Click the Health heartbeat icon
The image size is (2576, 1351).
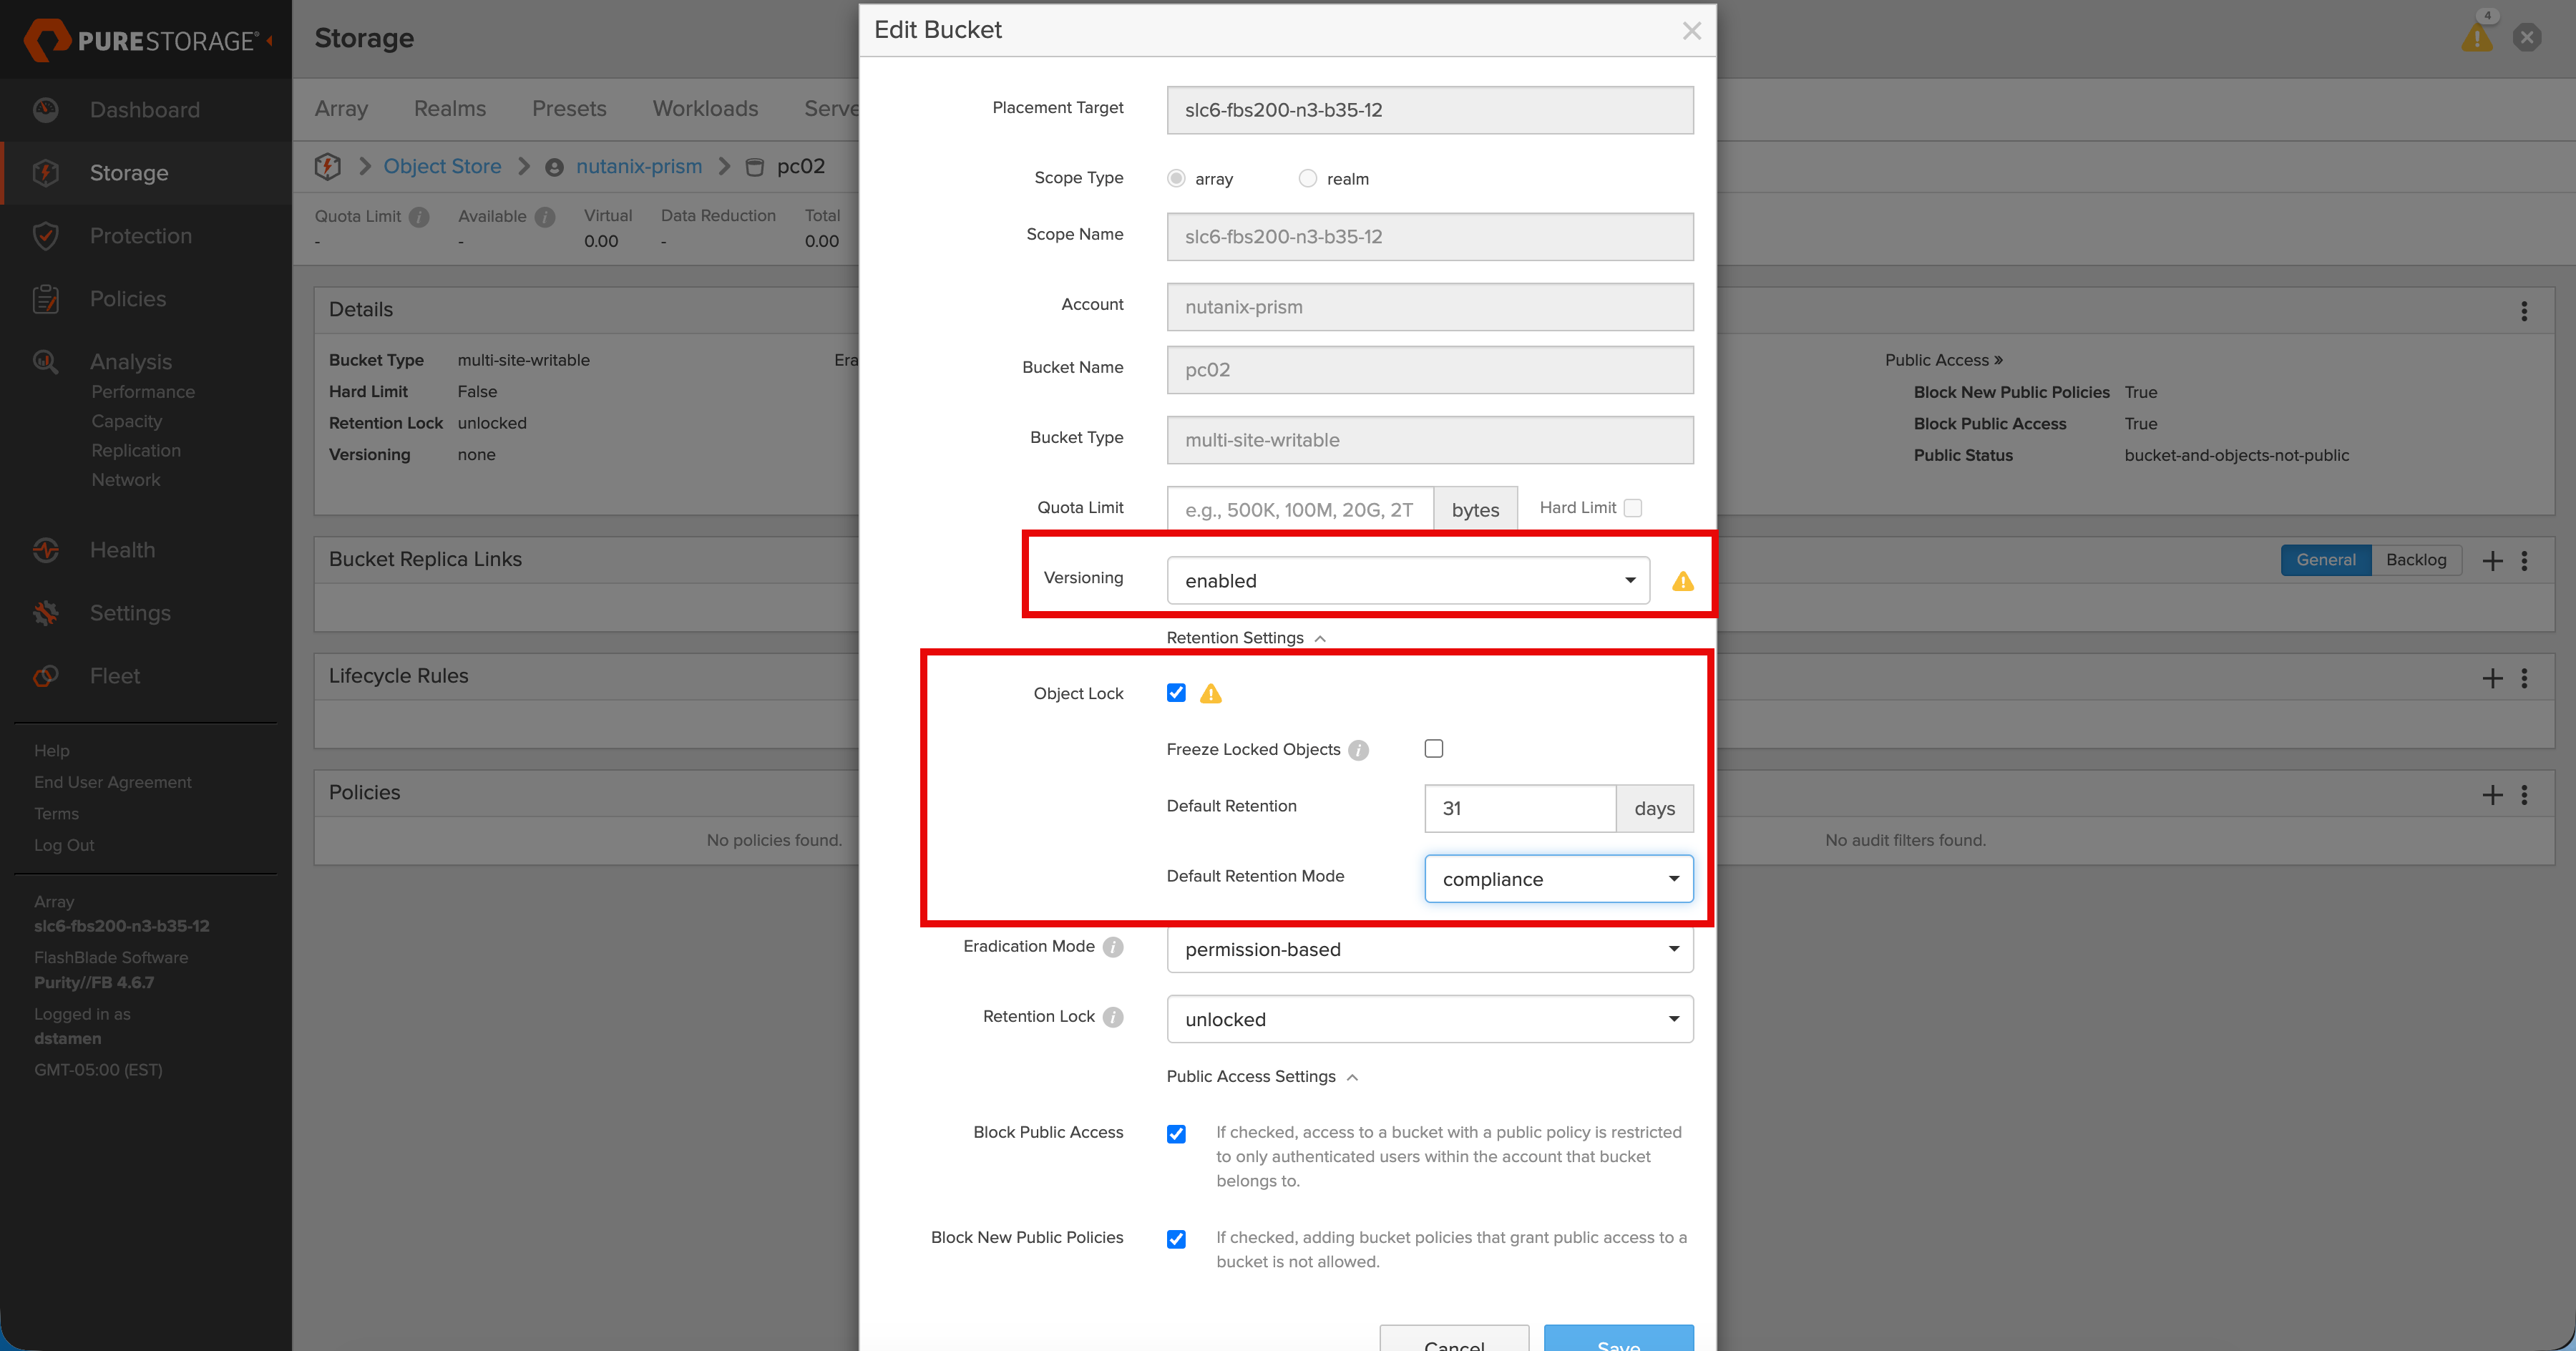[x=45, y=550]
